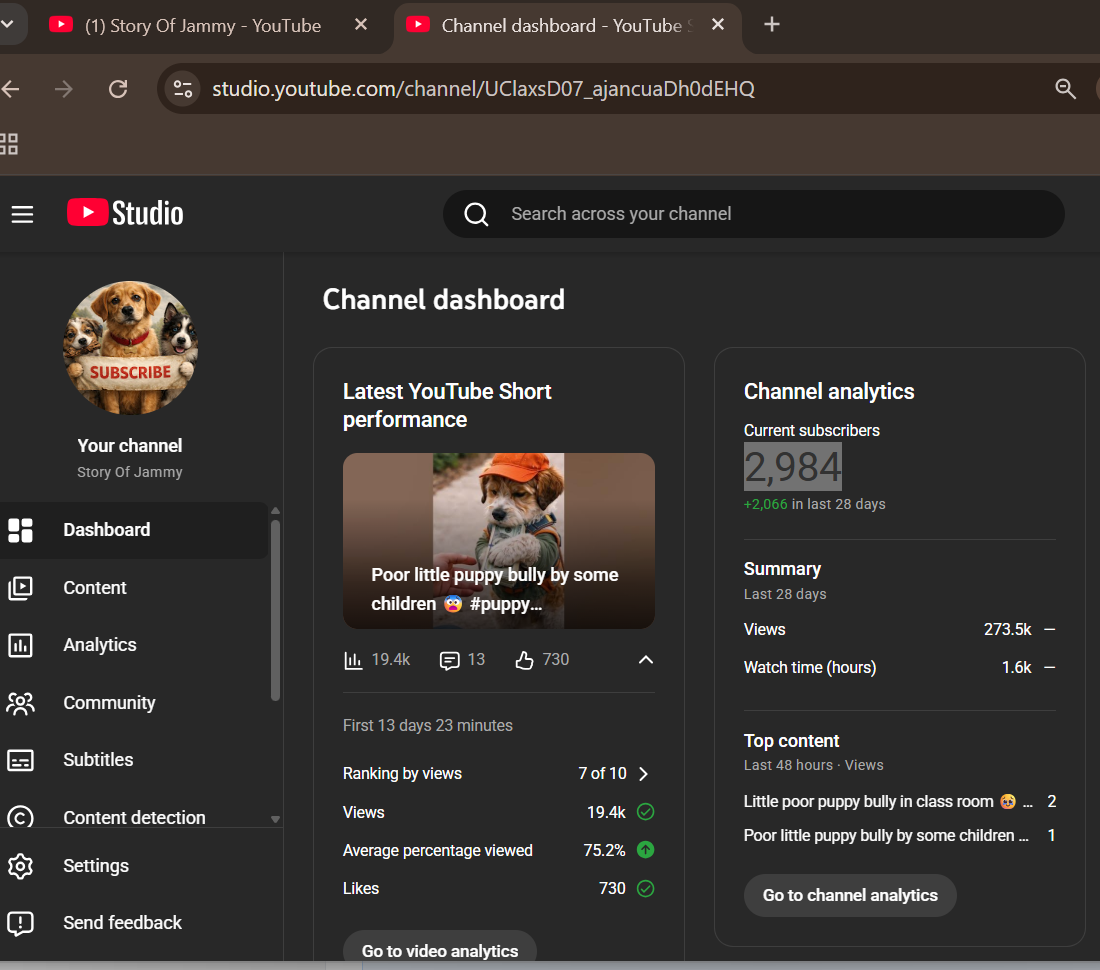The image size is (1100, 970).
Task: Switch to Story Of Jammy YouTube tab
Action: 205,26
